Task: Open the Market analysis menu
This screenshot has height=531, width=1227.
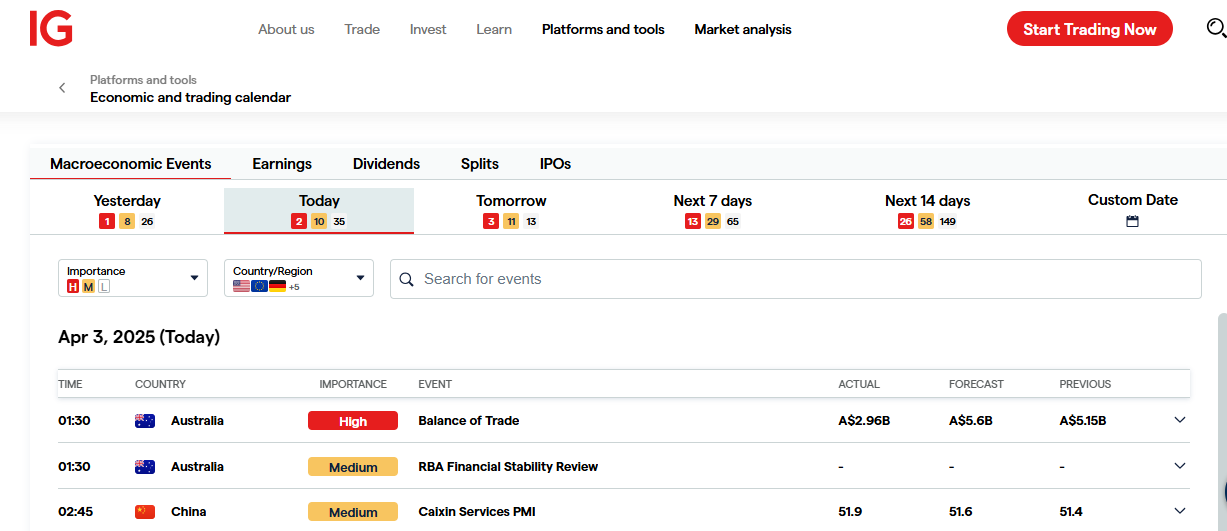Action: [x=742, y=29]
